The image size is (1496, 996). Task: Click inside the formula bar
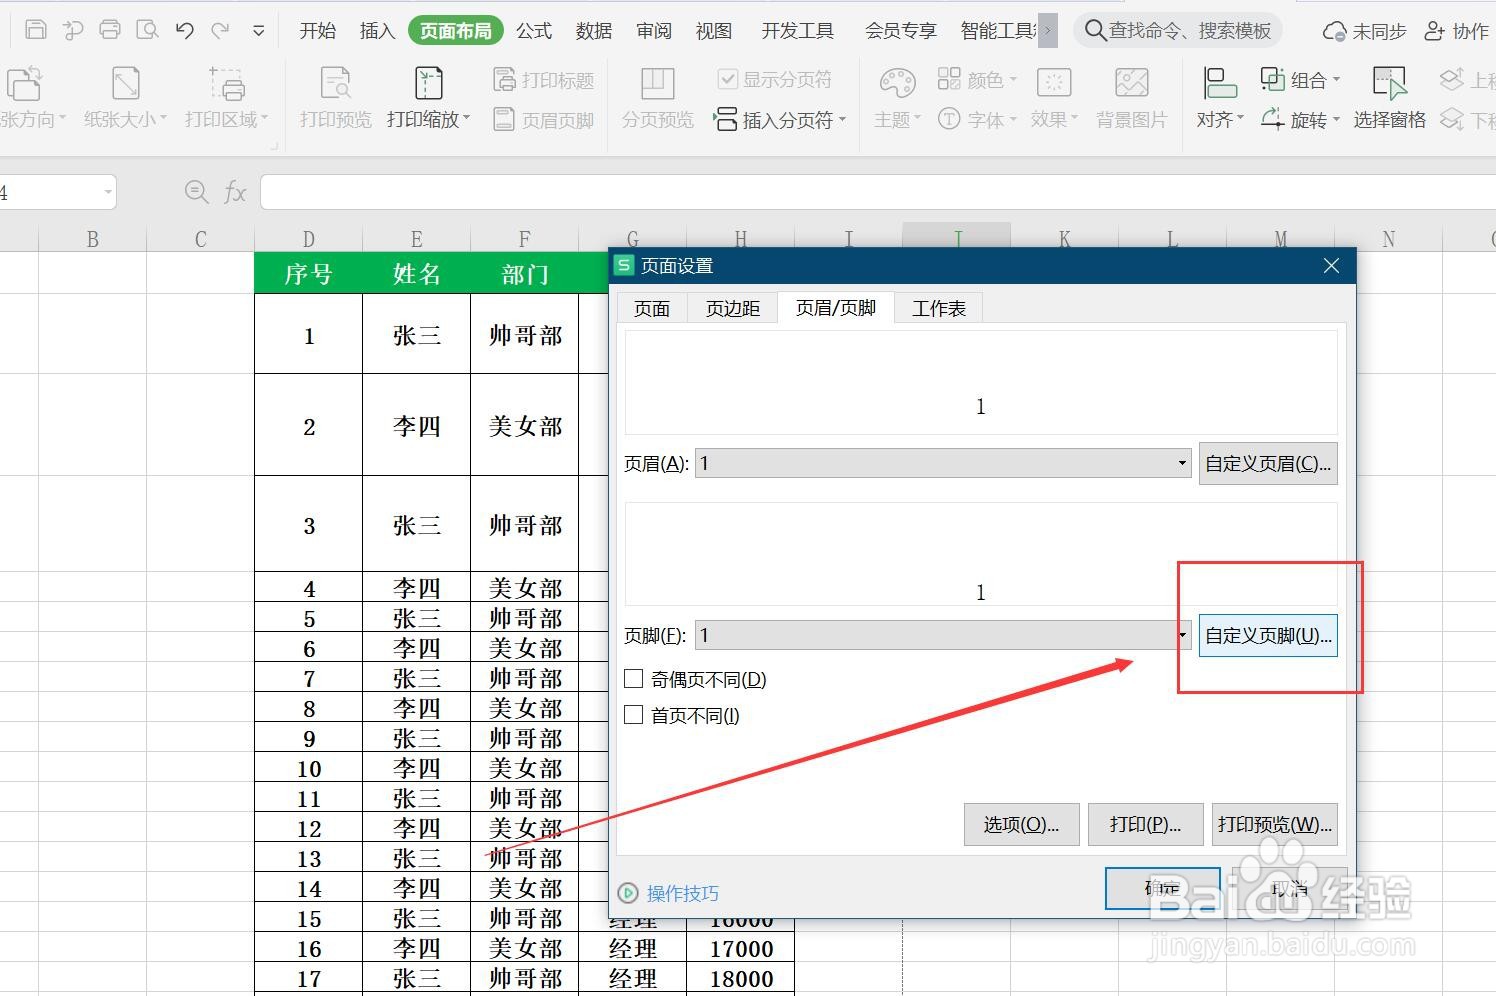(700, 192)
